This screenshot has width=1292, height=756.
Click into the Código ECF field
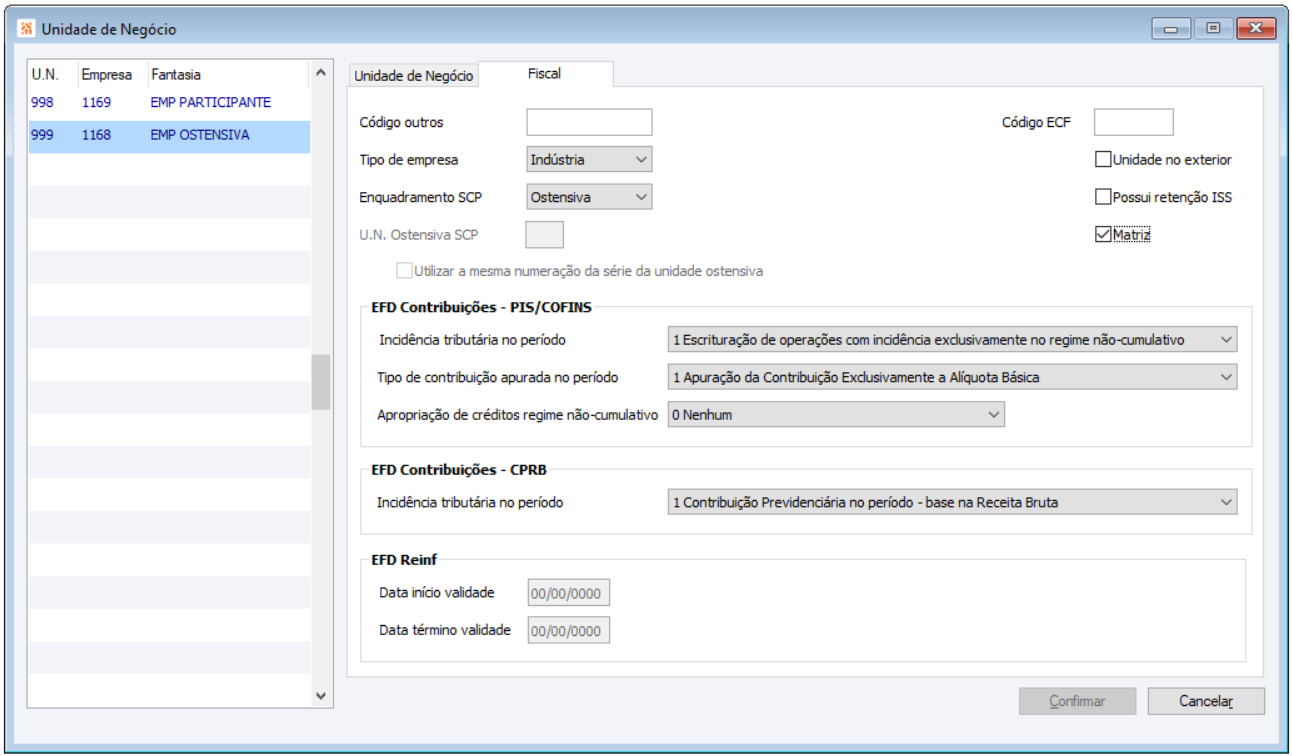[x=1133, y=122]
